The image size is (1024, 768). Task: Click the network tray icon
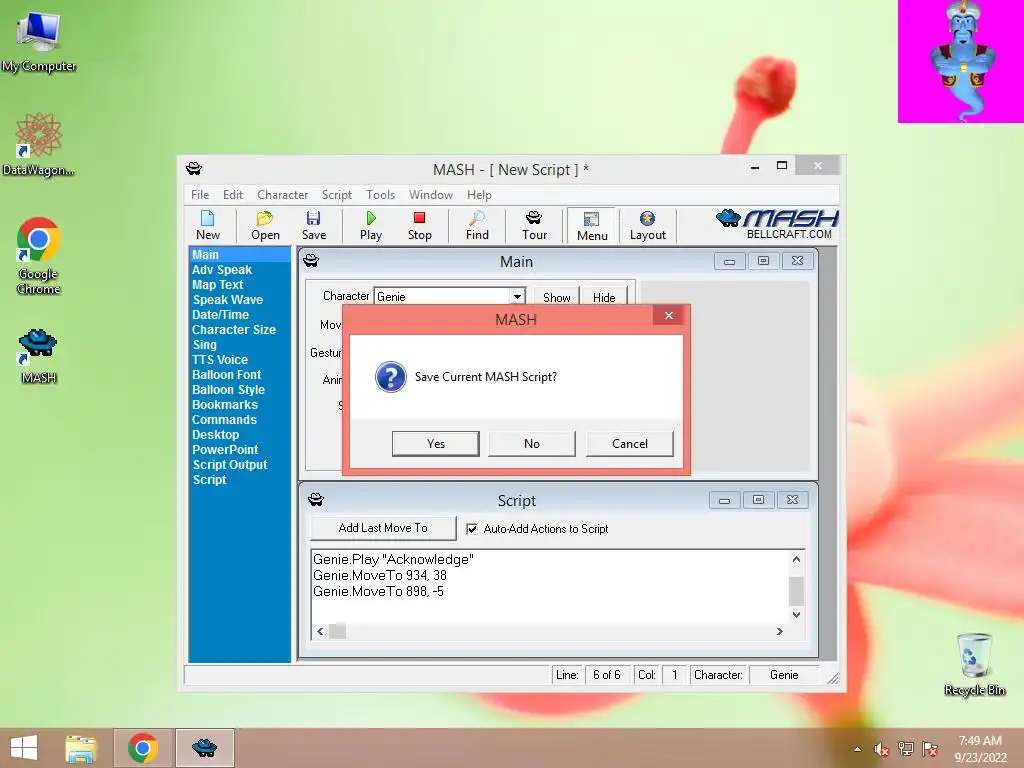coord(906,749)
